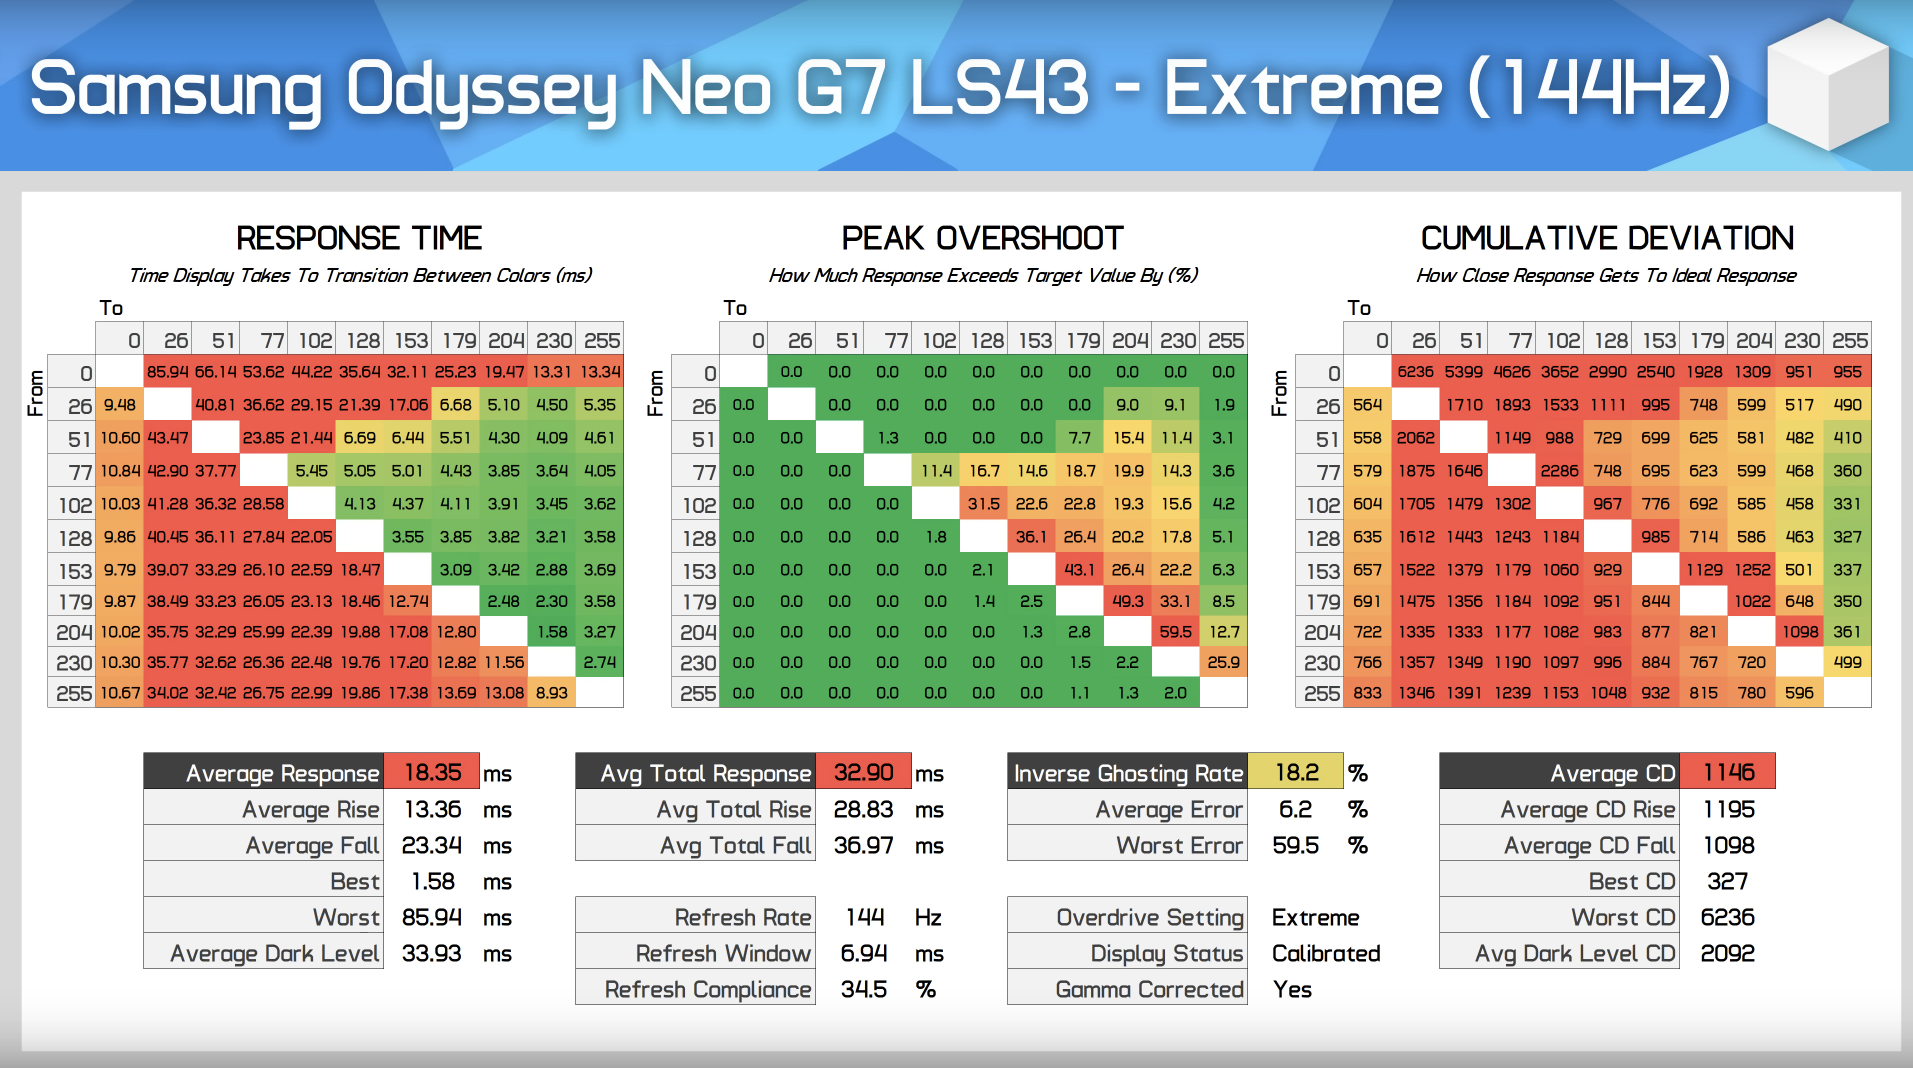Click cumulative deviation cell 2062
Image resolution: width=1913 pixels, height=1068 pixels.
click(1416, 438)
